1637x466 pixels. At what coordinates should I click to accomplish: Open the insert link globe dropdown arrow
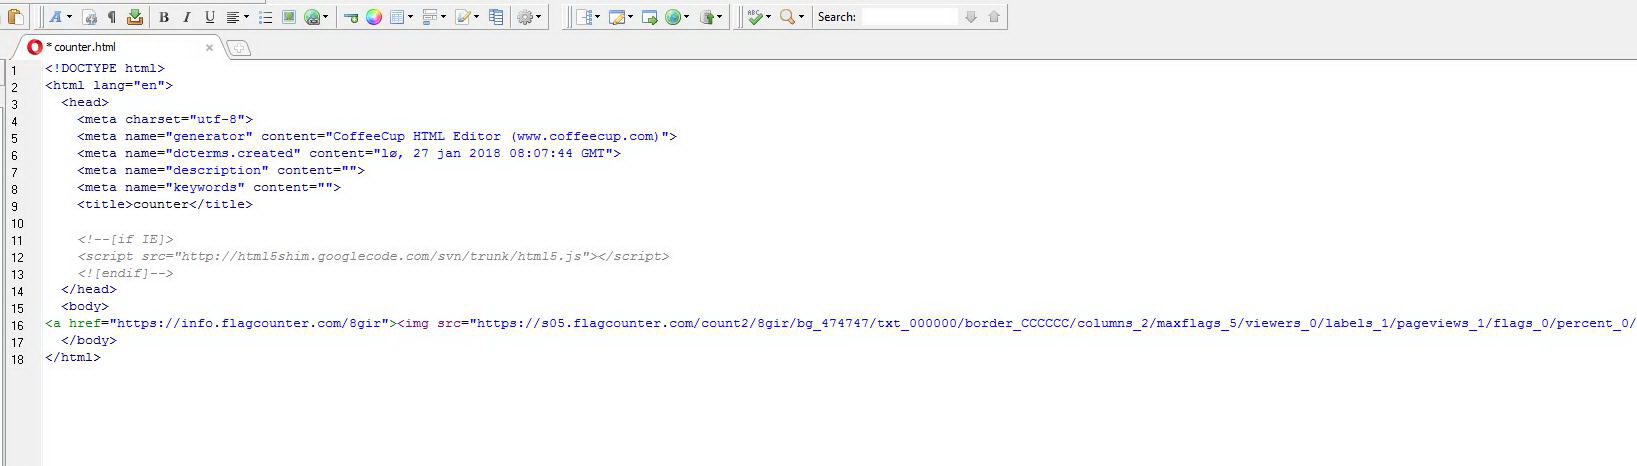click(325, 17)
